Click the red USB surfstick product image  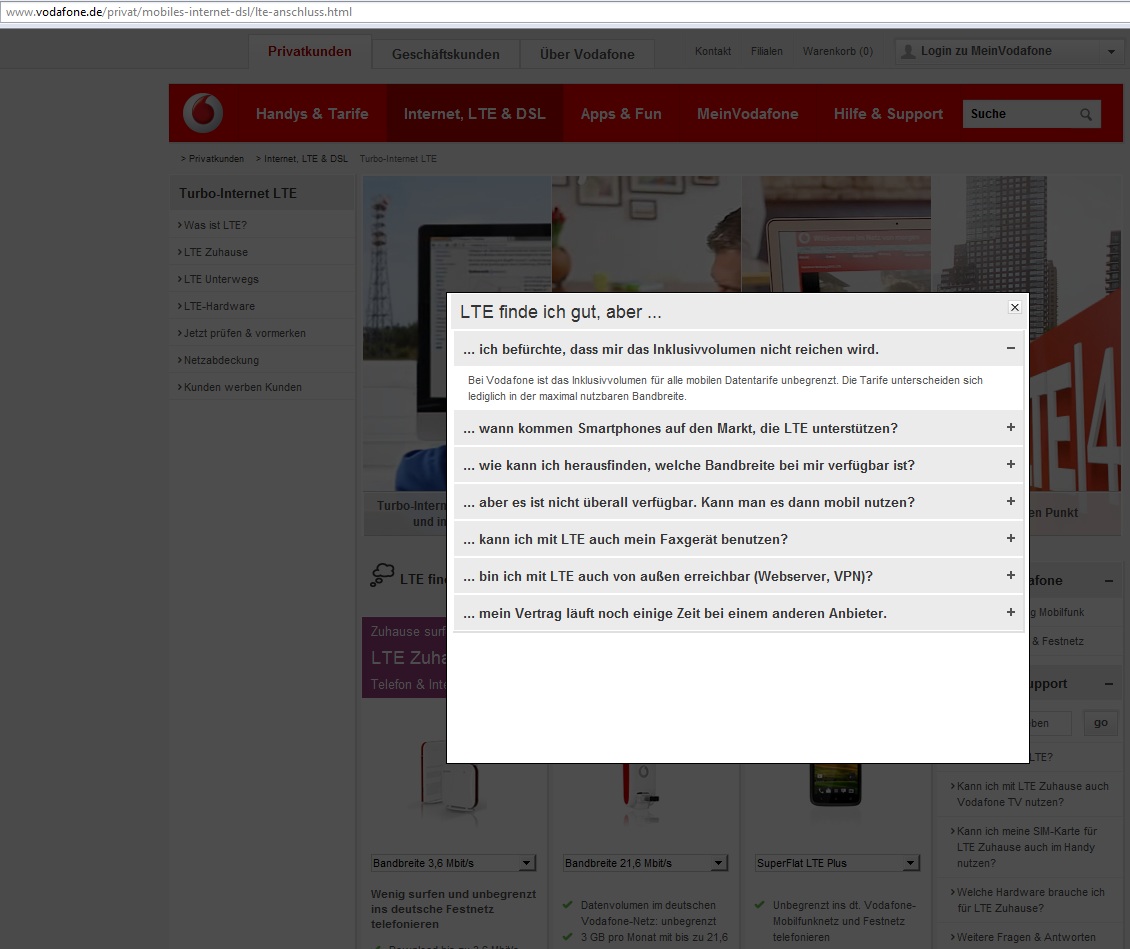tap(641, 787)
